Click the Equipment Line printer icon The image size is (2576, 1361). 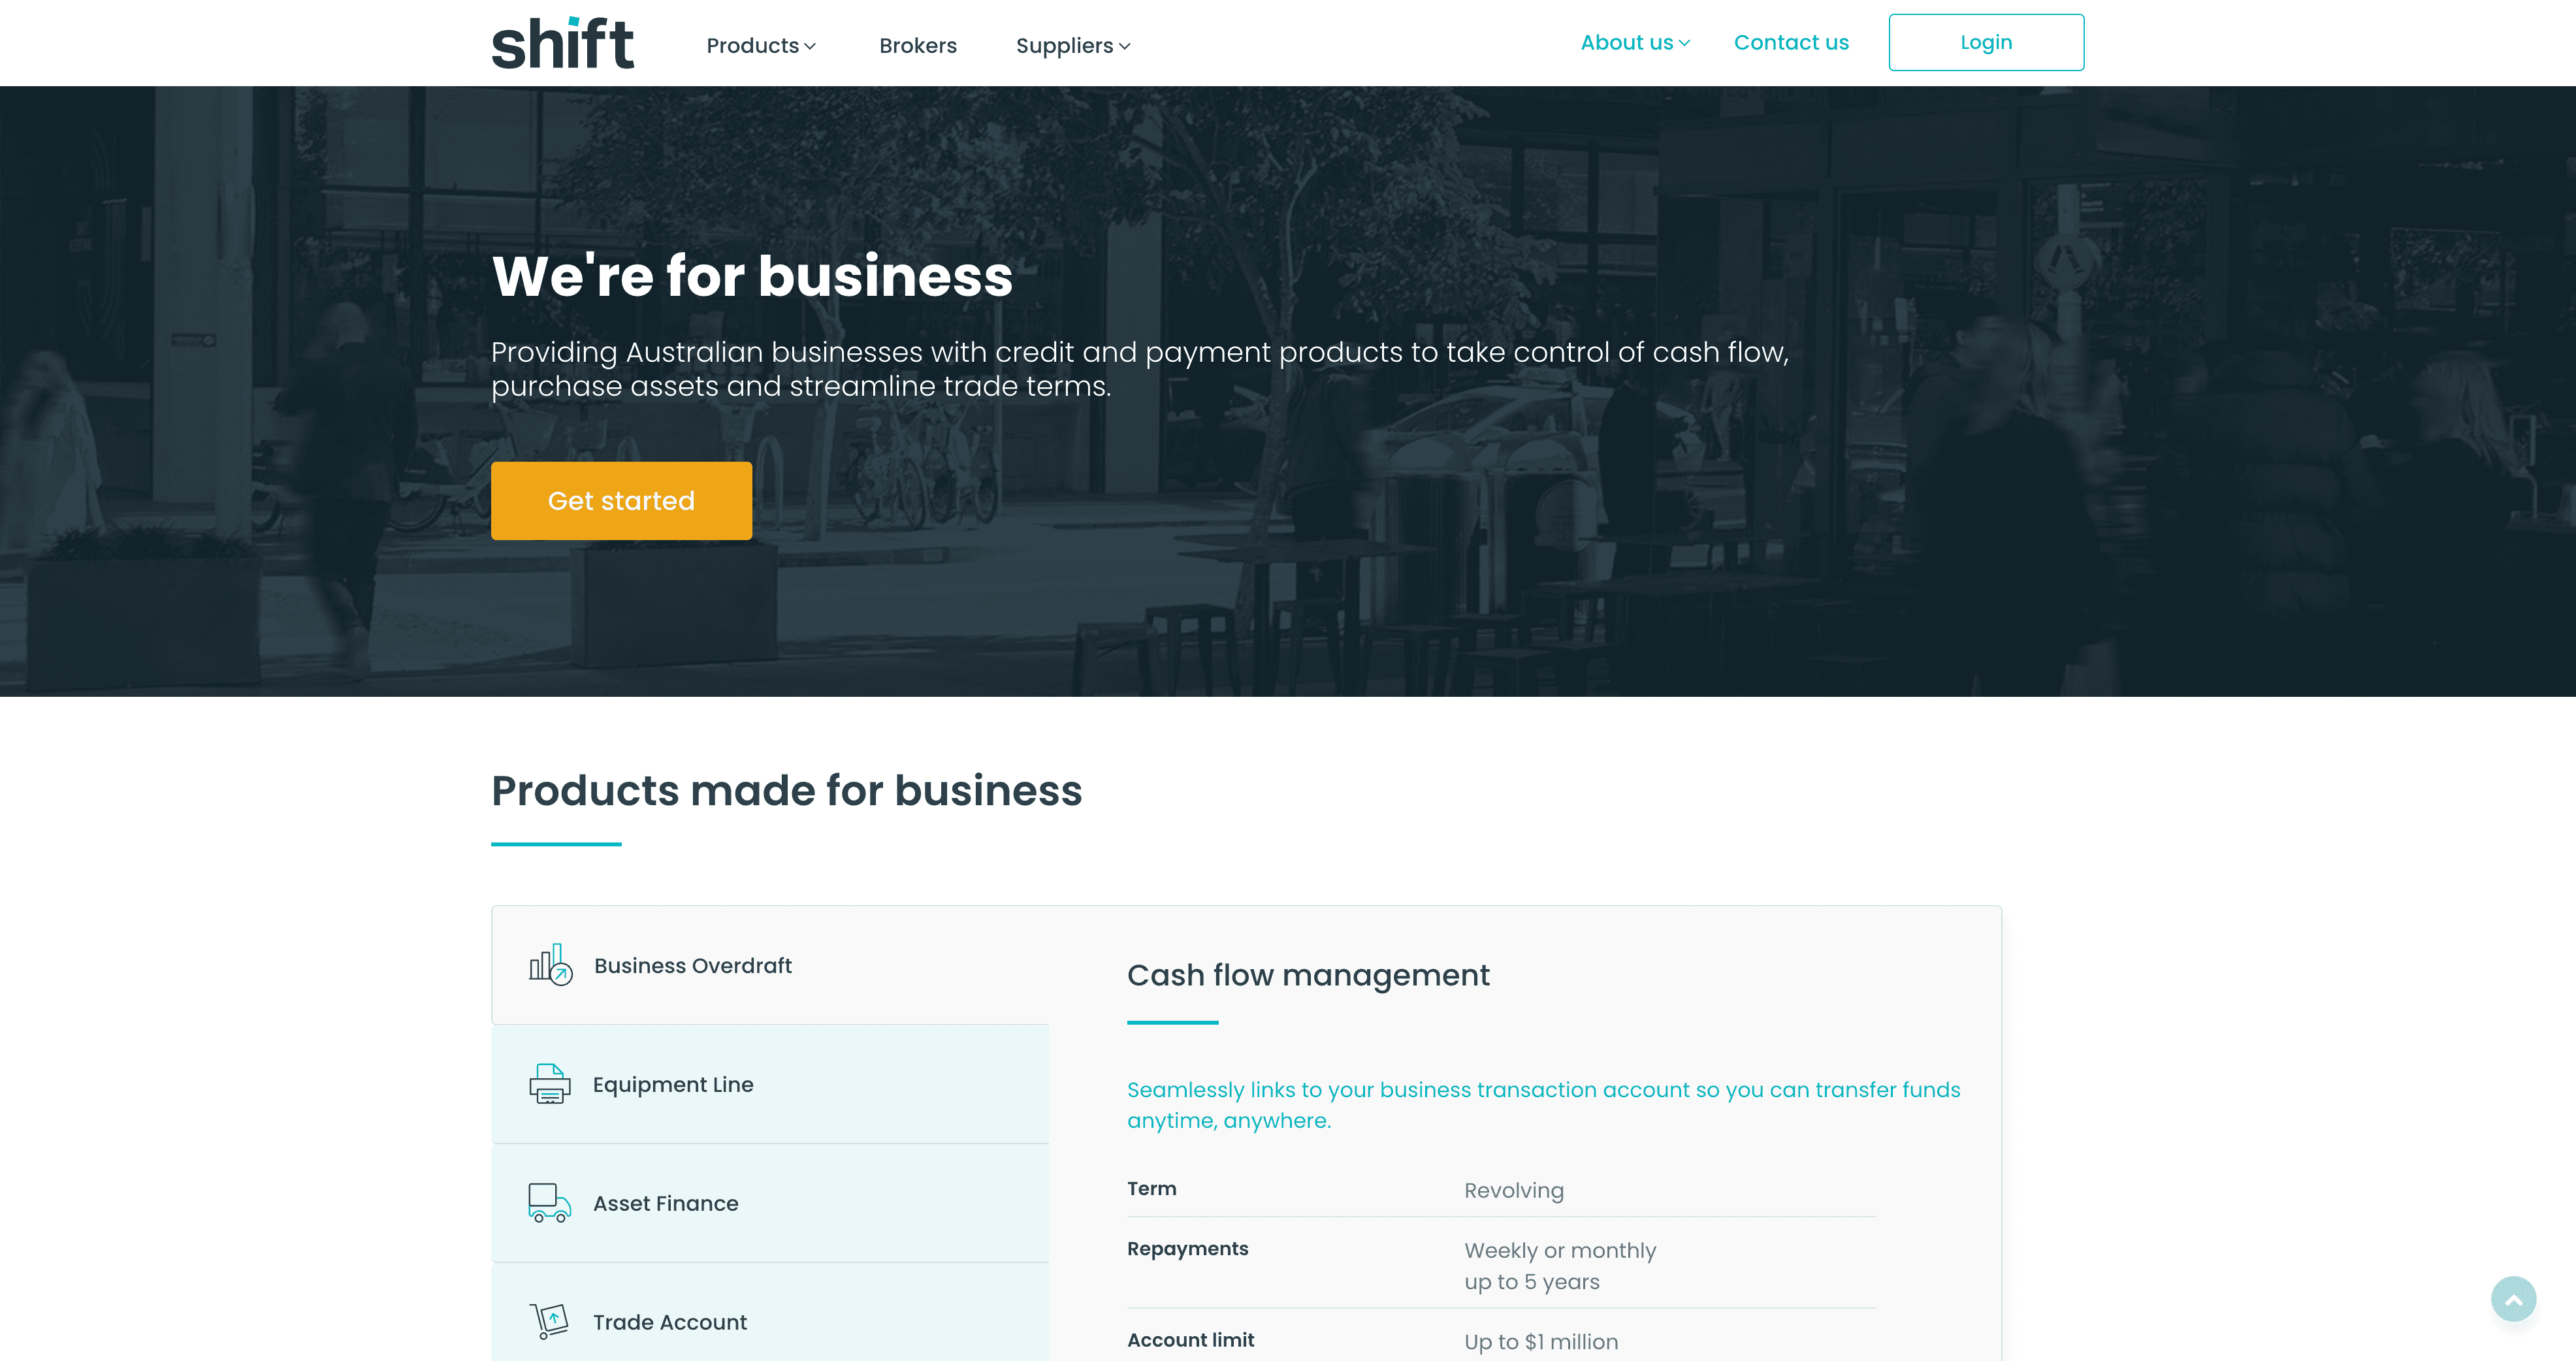(549, 1084)
